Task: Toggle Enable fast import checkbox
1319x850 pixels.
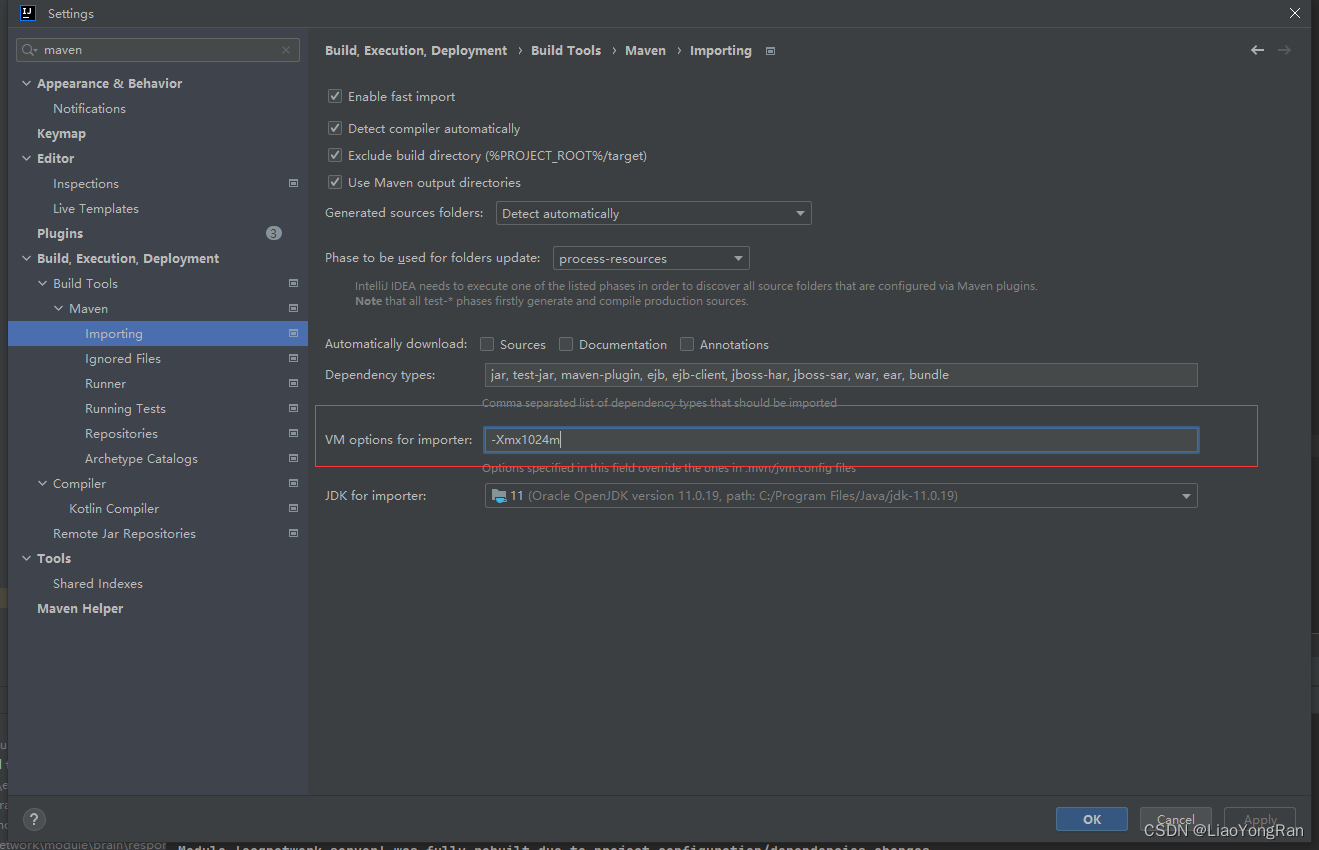Action: [335, 97]
